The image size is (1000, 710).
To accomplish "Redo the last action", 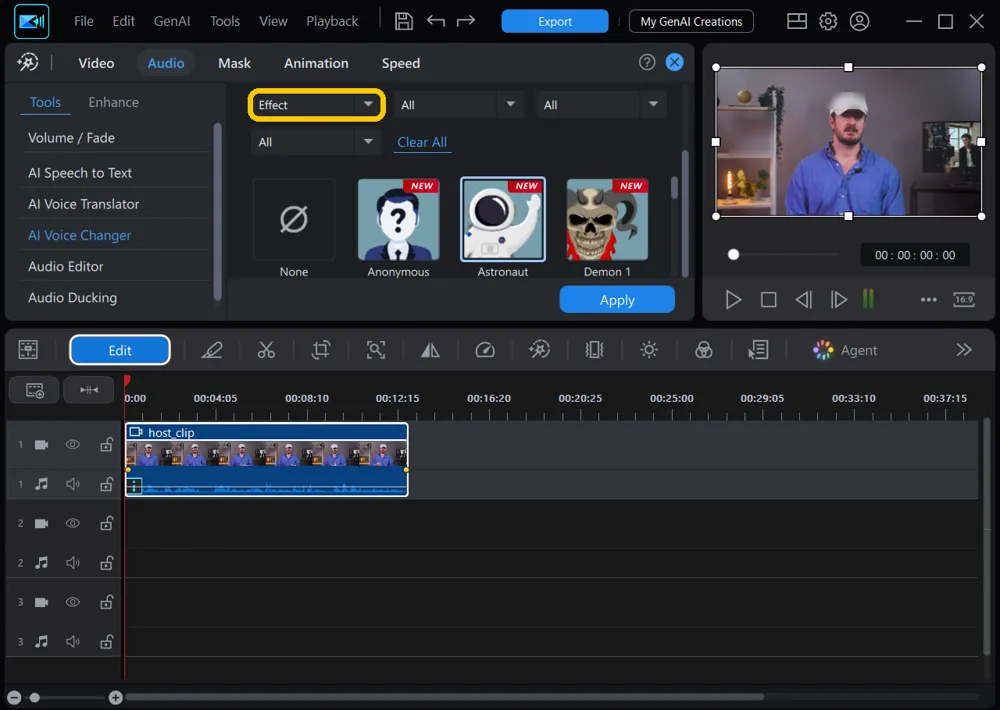I will click(466, 21).
